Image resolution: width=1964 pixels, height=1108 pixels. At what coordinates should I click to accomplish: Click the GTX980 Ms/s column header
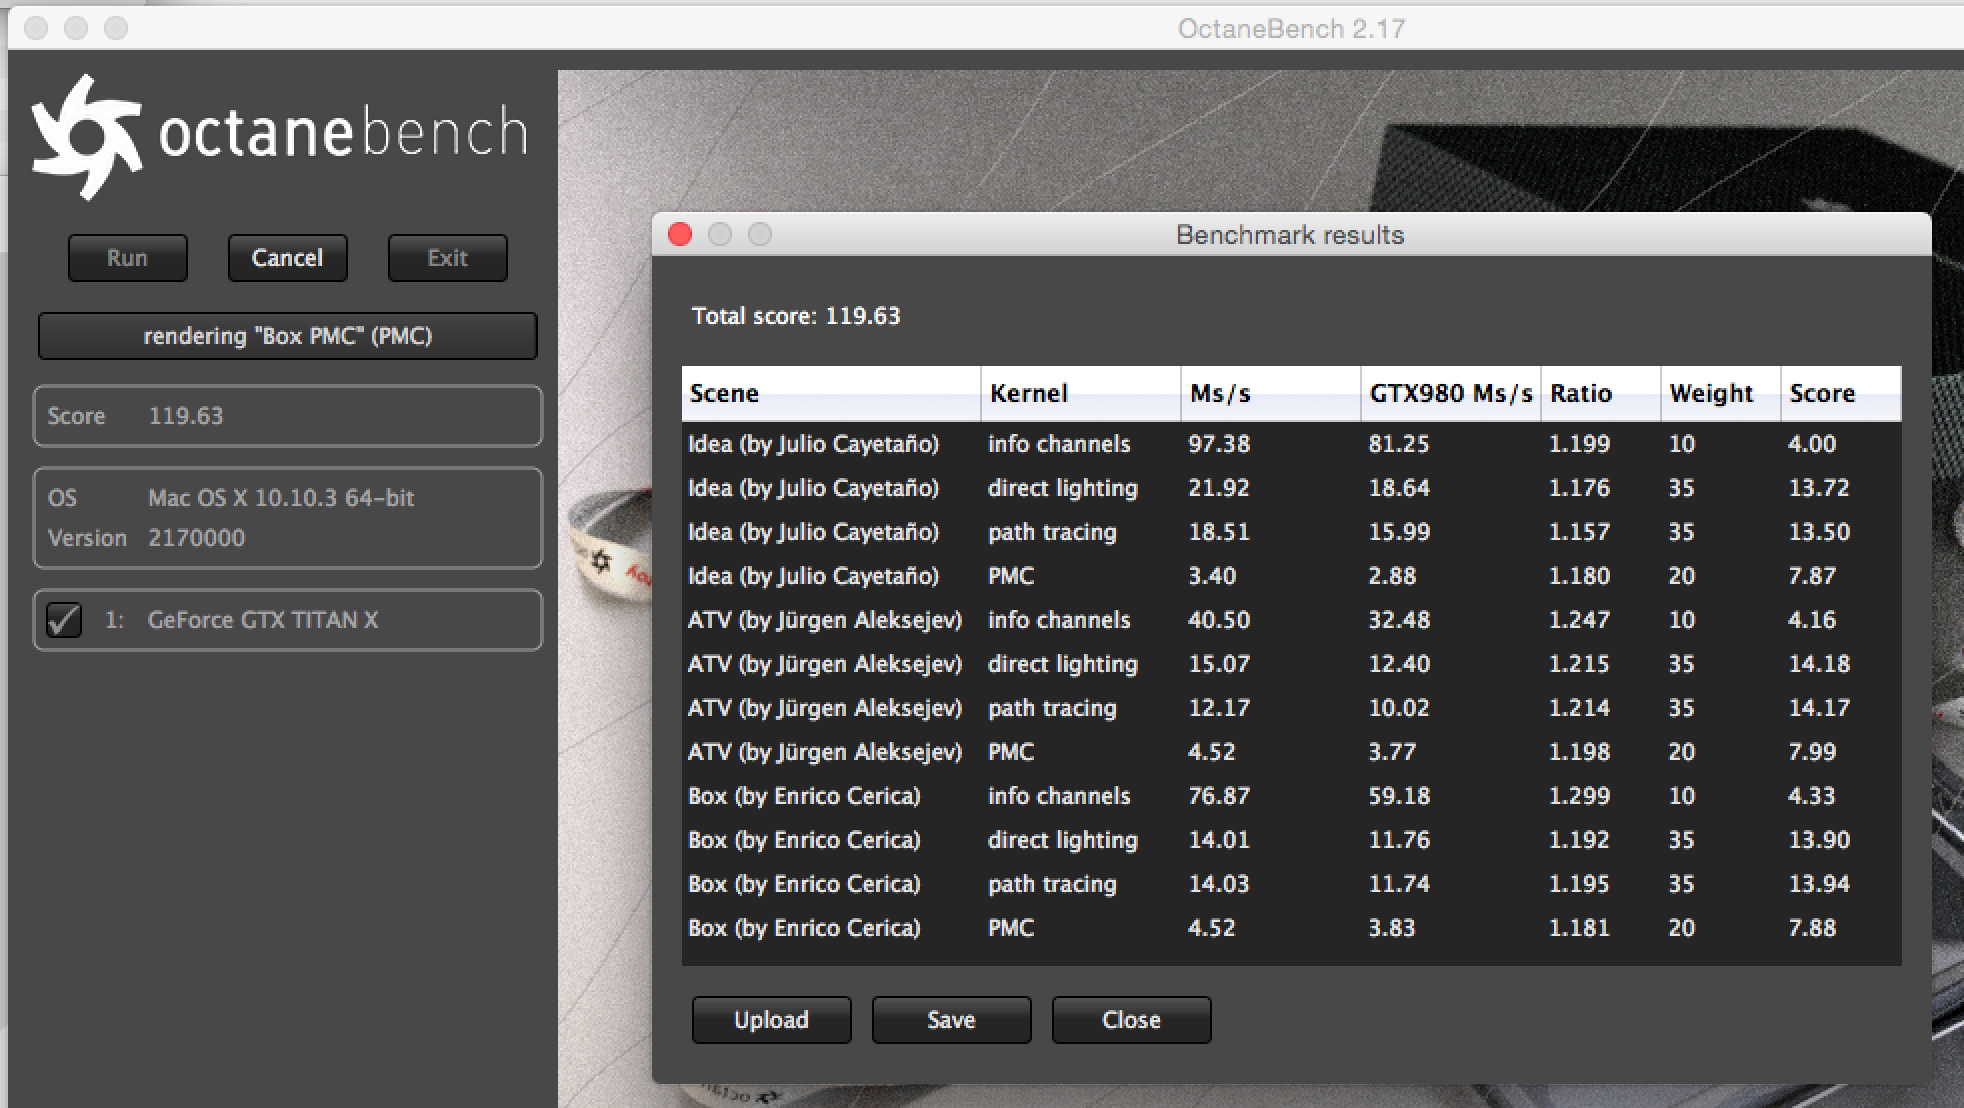click(x=1451, y=393)
